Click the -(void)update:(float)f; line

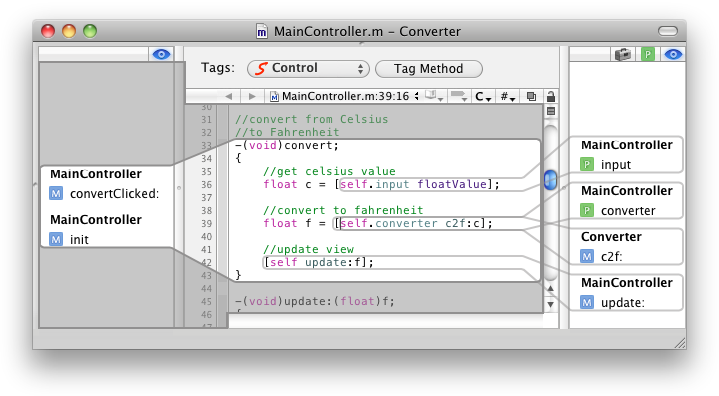tap(315, 302)
